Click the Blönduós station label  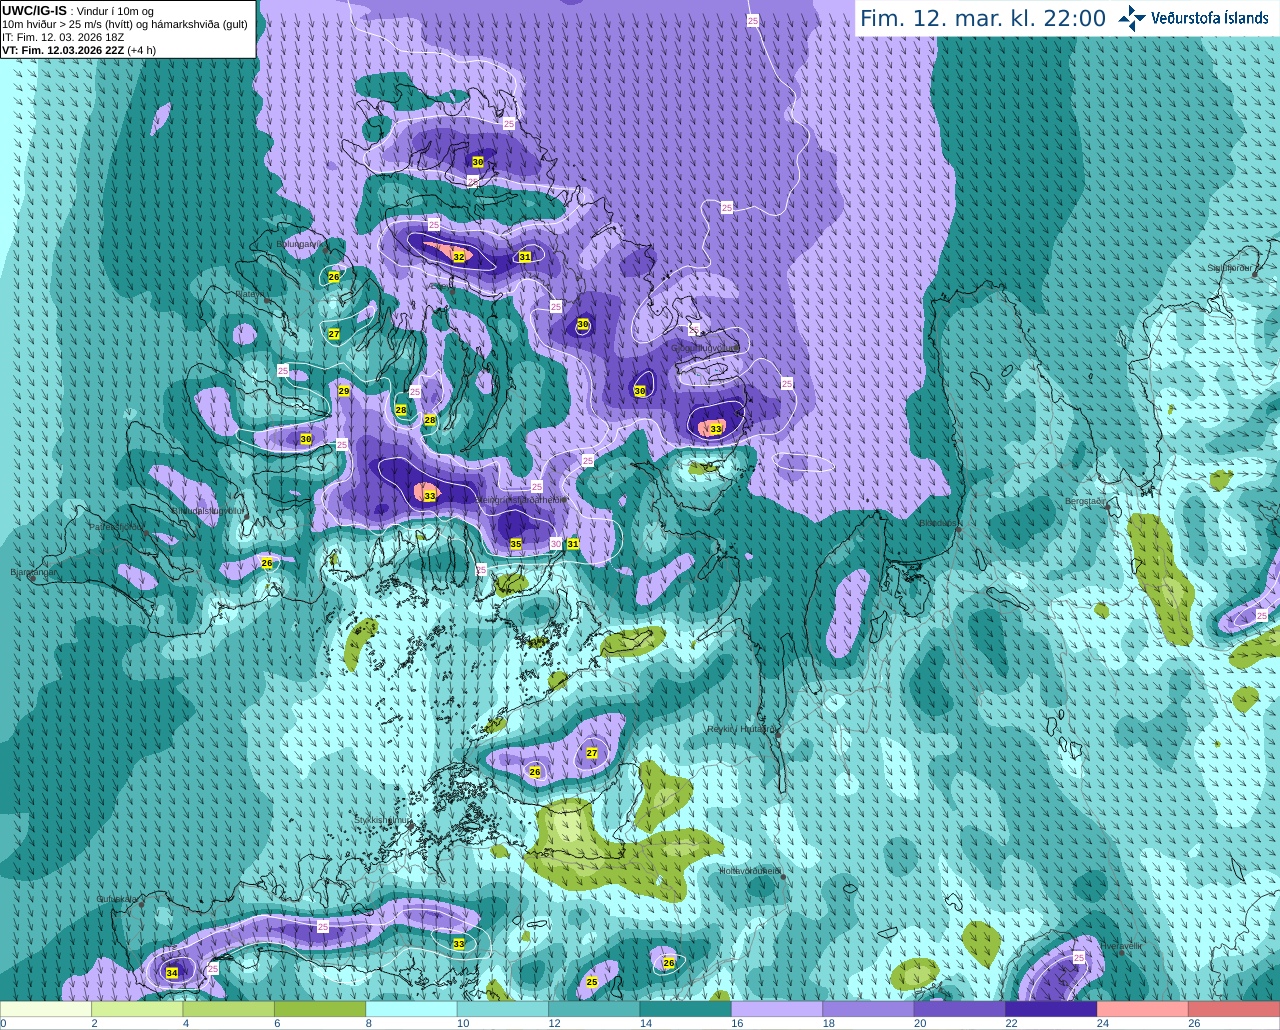[939, 523]
